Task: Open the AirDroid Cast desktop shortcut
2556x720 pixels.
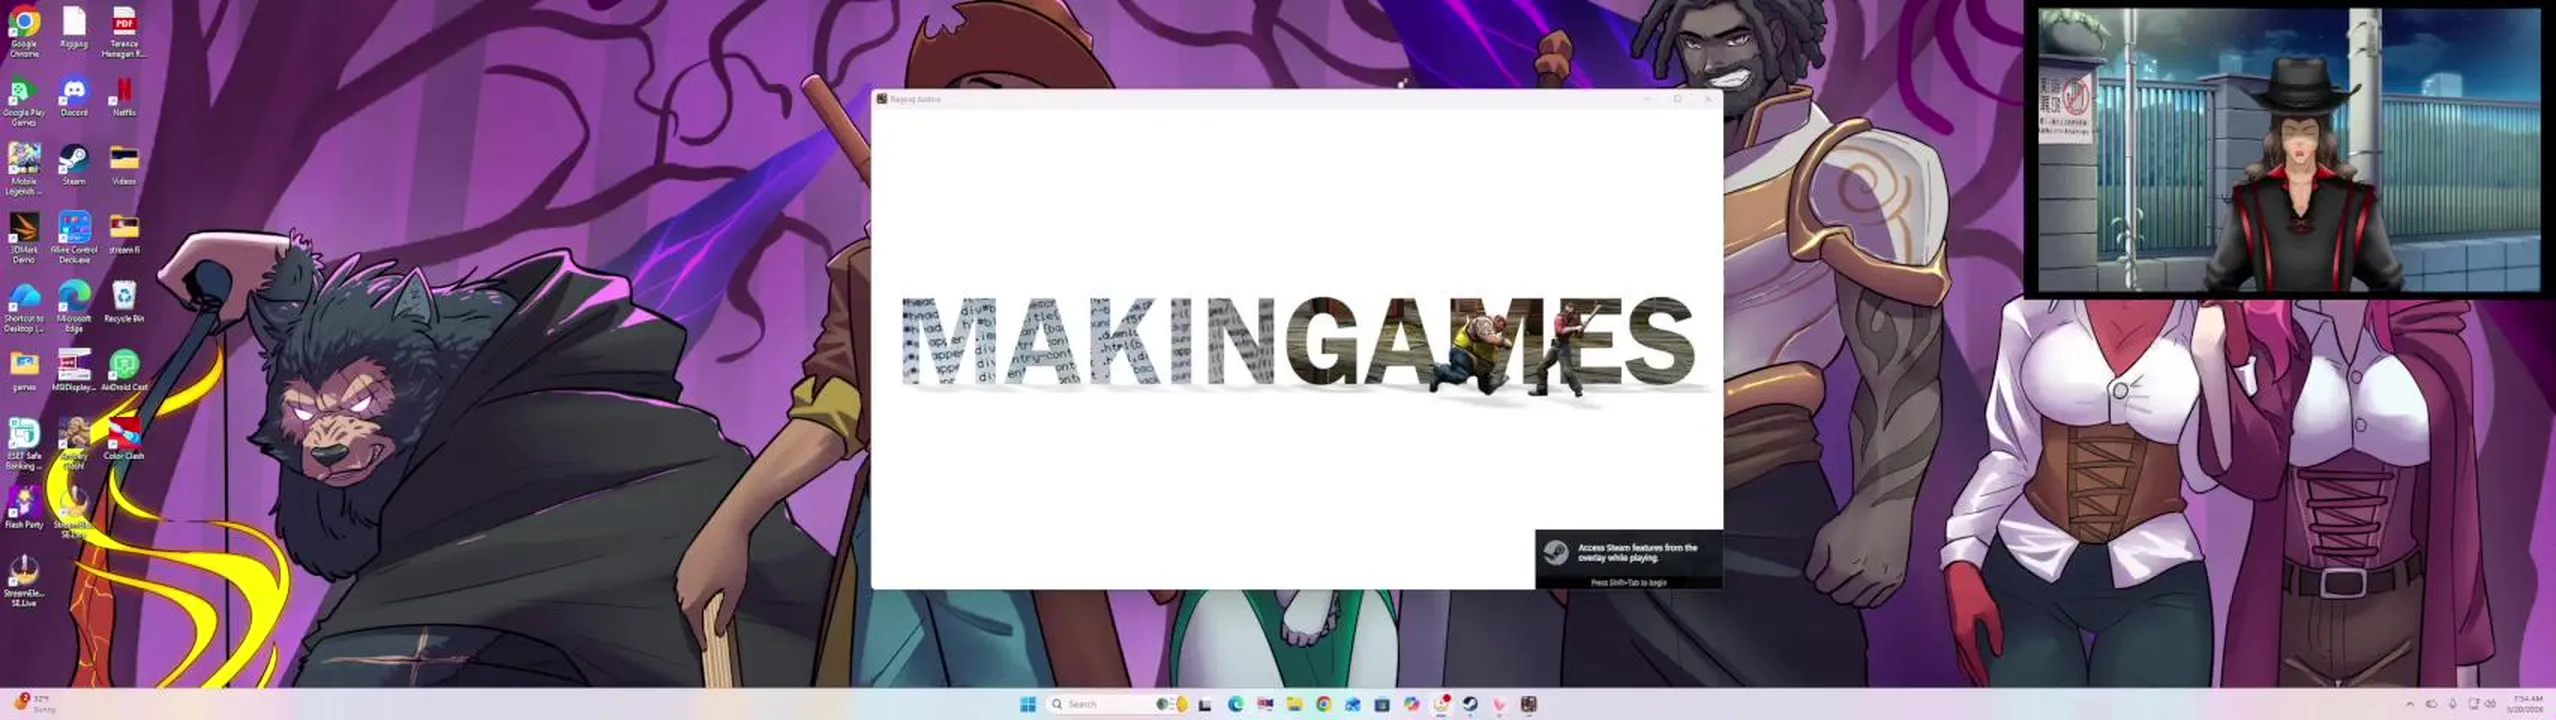Action: coord(124,370)
